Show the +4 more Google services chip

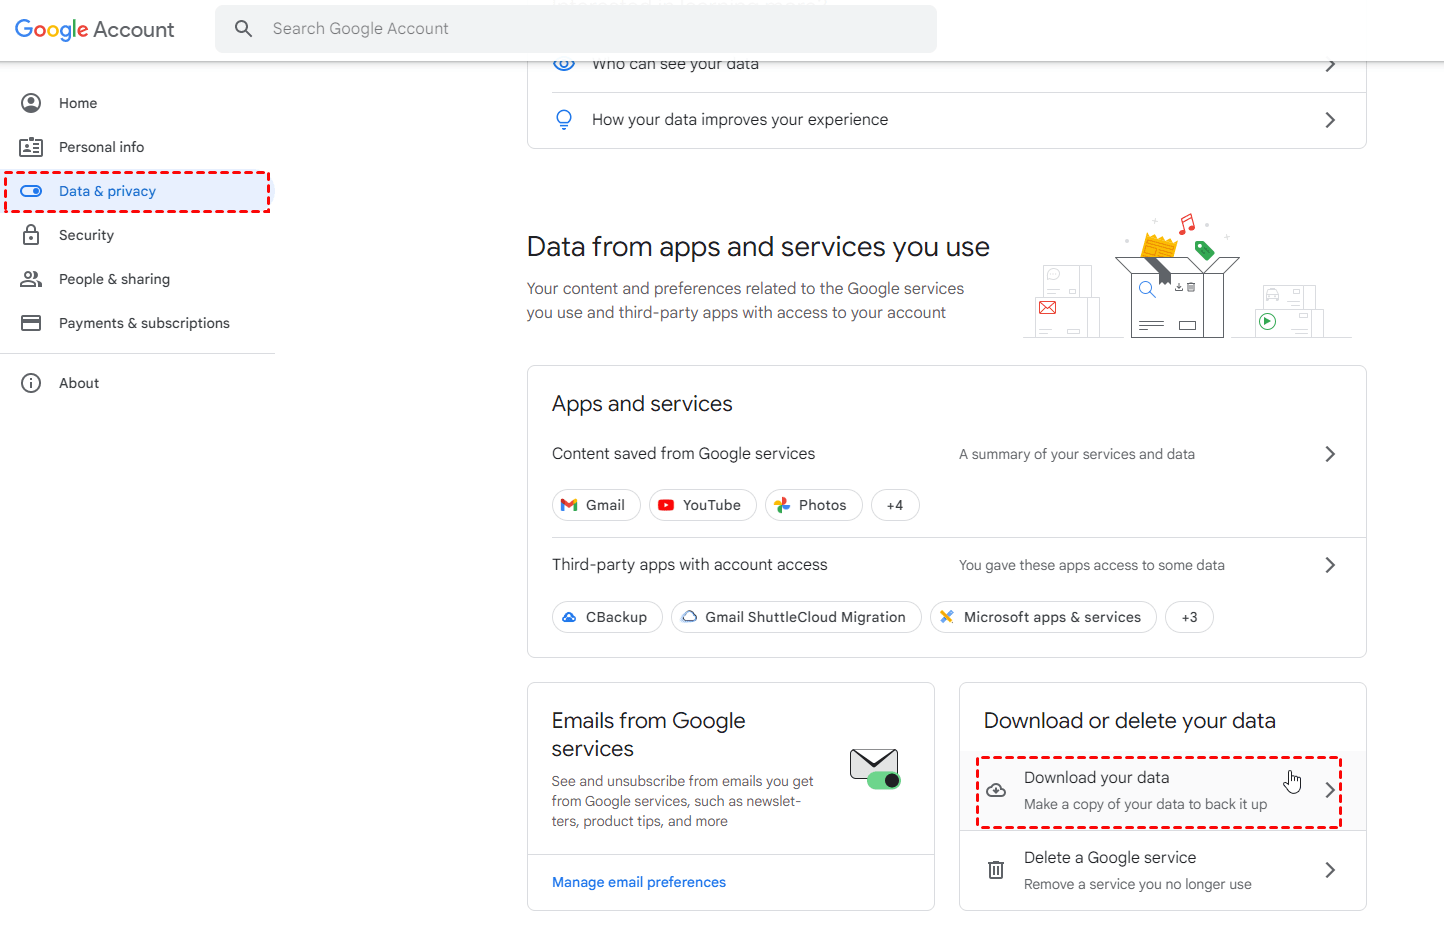pos(895,505)
